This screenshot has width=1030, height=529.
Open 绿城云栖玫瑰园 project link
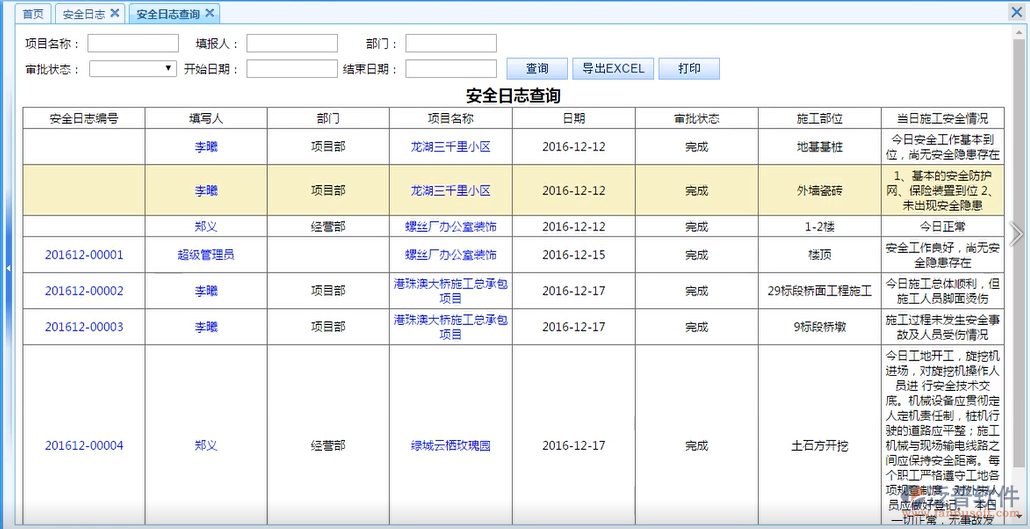451,446
